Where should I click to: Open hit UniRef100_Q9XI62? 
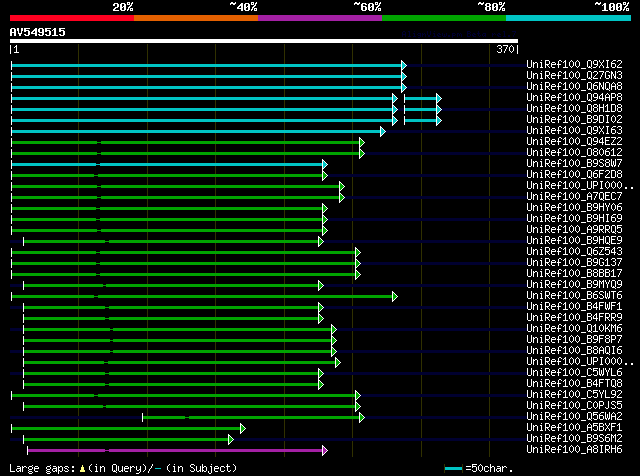574,64
